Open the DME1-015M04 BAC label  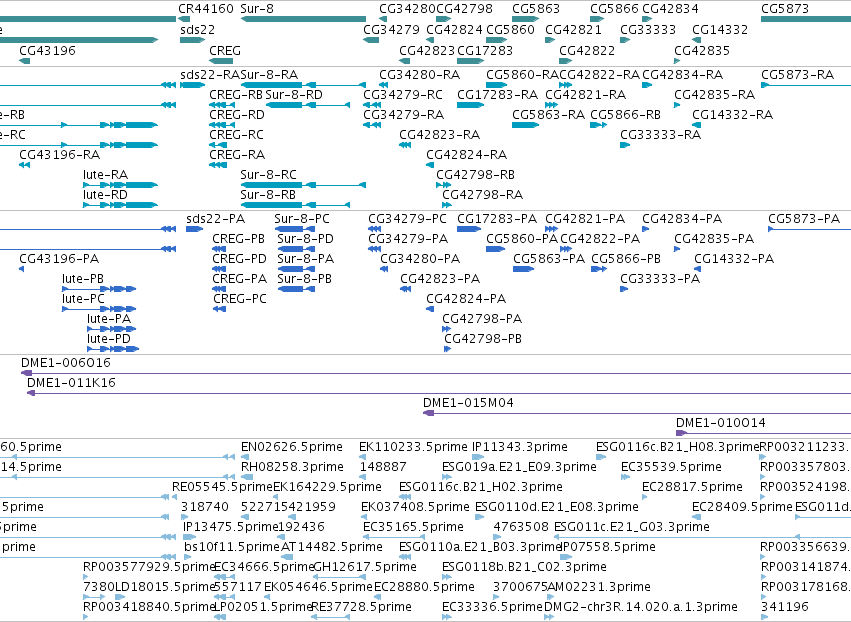[468, 403]
